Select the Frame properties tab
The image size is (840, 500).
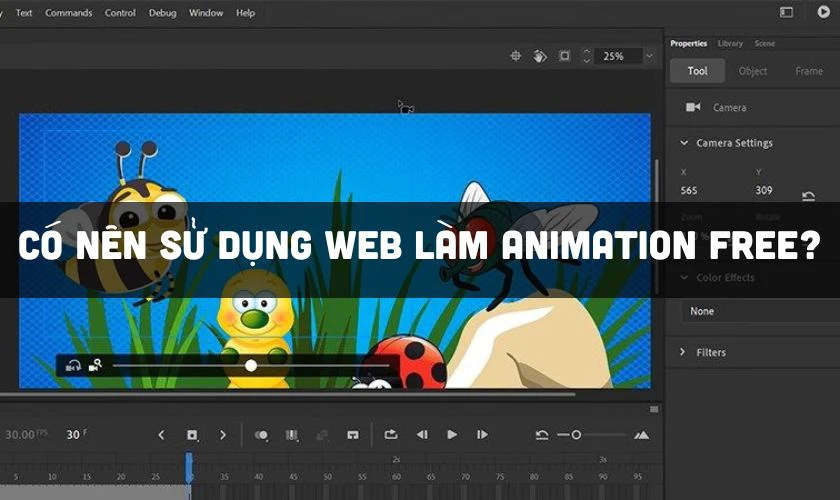tap(809, 71)
